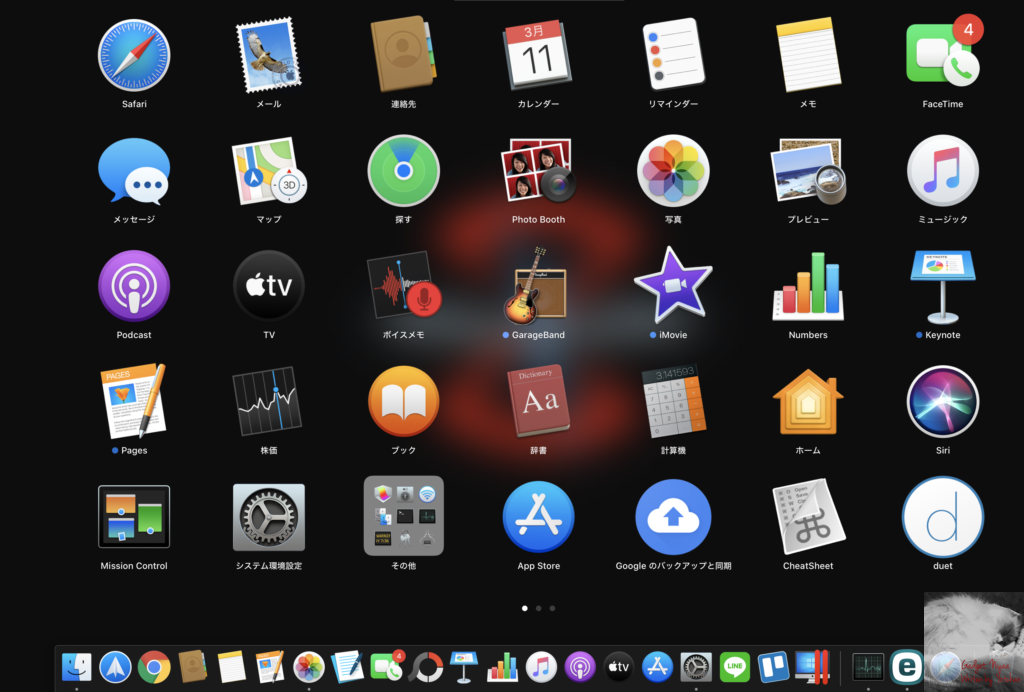Open Numbers from the Dock
Screen dimensions: 1024x692
tap(502, 667)
